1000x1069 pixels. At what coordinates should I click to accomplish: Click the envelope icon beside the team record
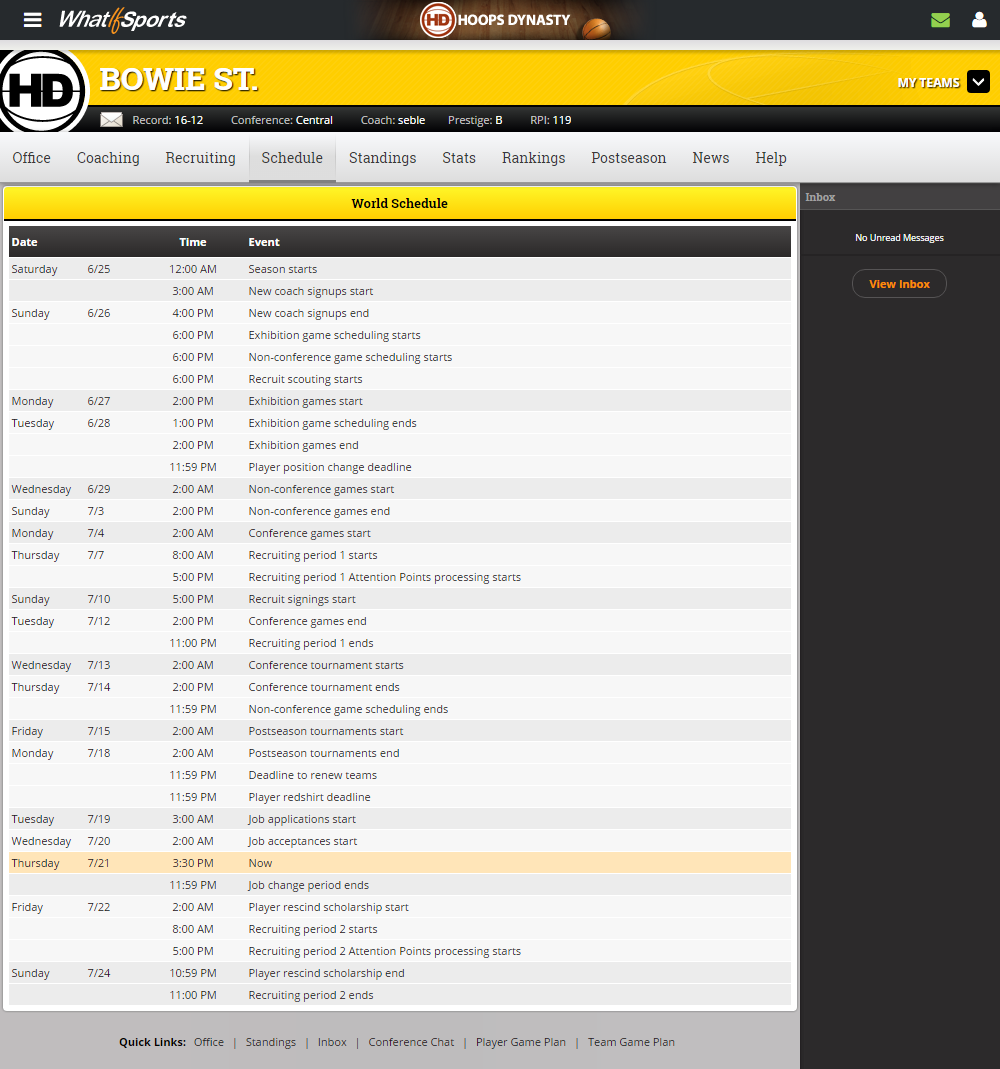pos(110,119)
